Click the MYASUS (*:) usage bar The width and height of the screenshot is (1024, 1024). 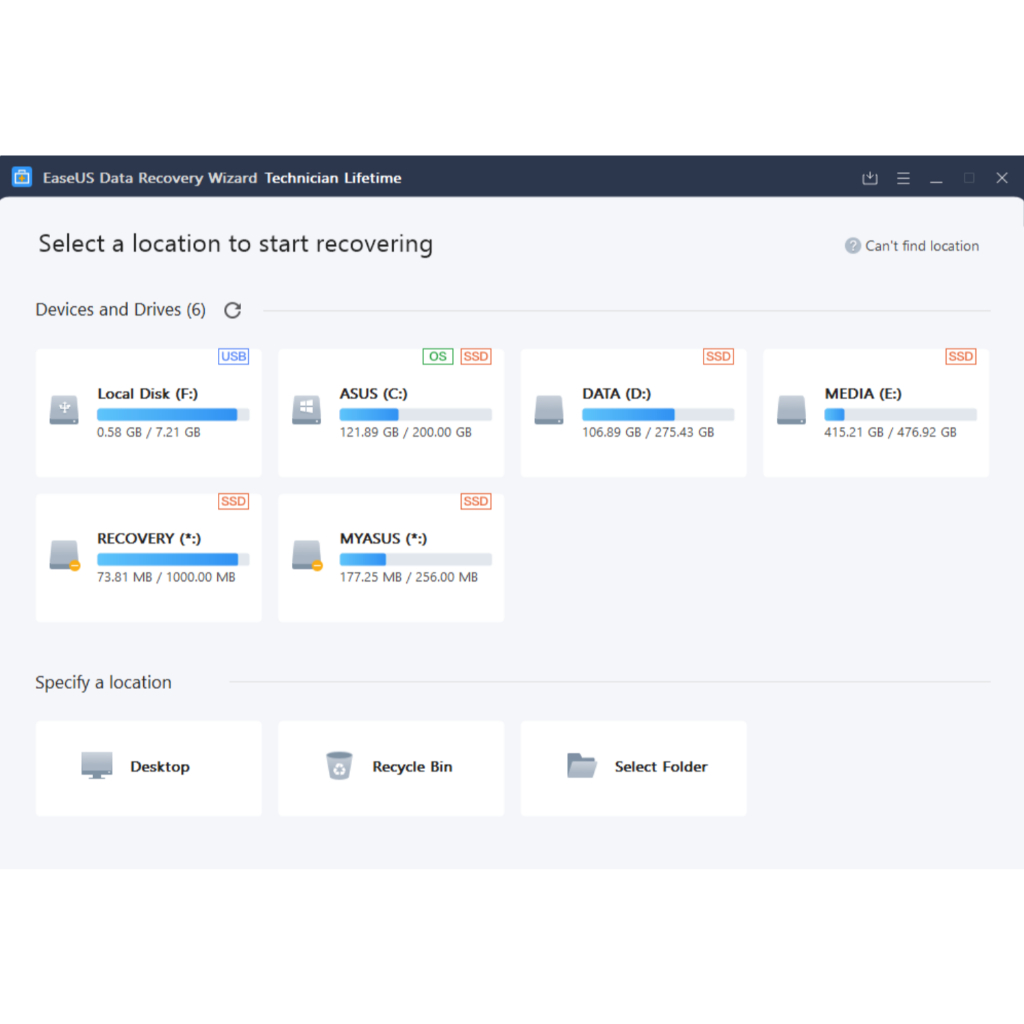[415, 559]
